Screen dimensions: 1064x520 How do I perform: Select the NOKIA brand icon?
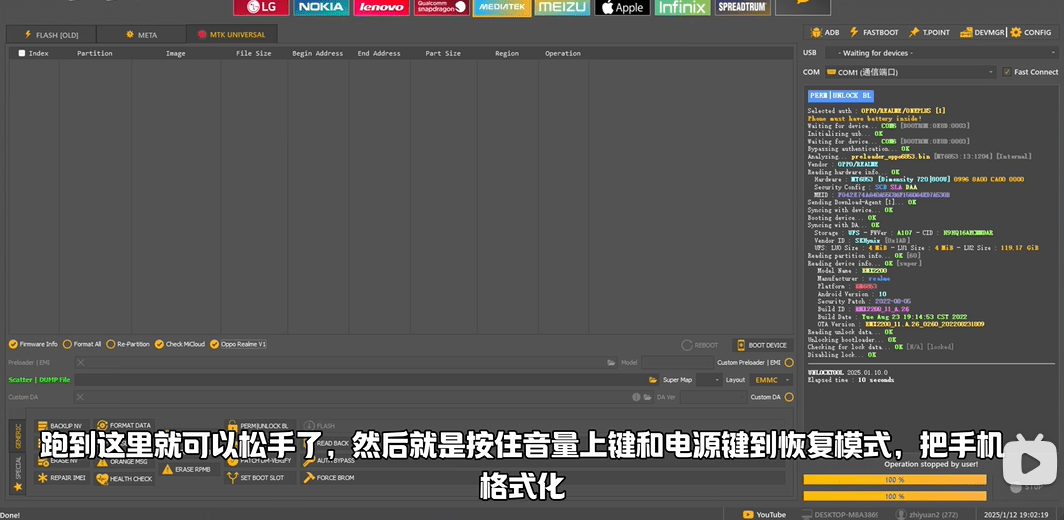pyautogui.click(x=321, y=7)
